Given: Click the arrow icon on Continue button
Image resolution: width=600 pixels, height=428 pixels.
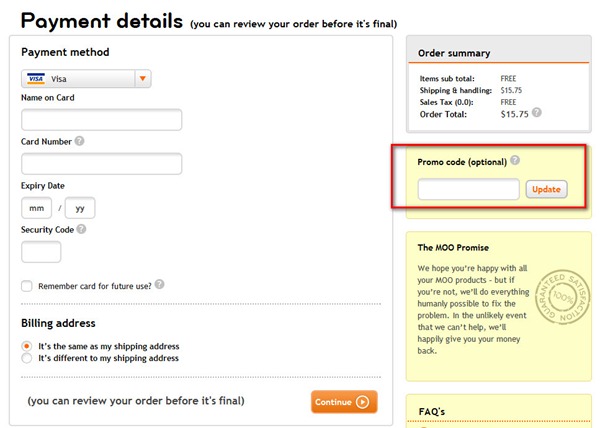Looking at the screenshot, I should (363, 402).
